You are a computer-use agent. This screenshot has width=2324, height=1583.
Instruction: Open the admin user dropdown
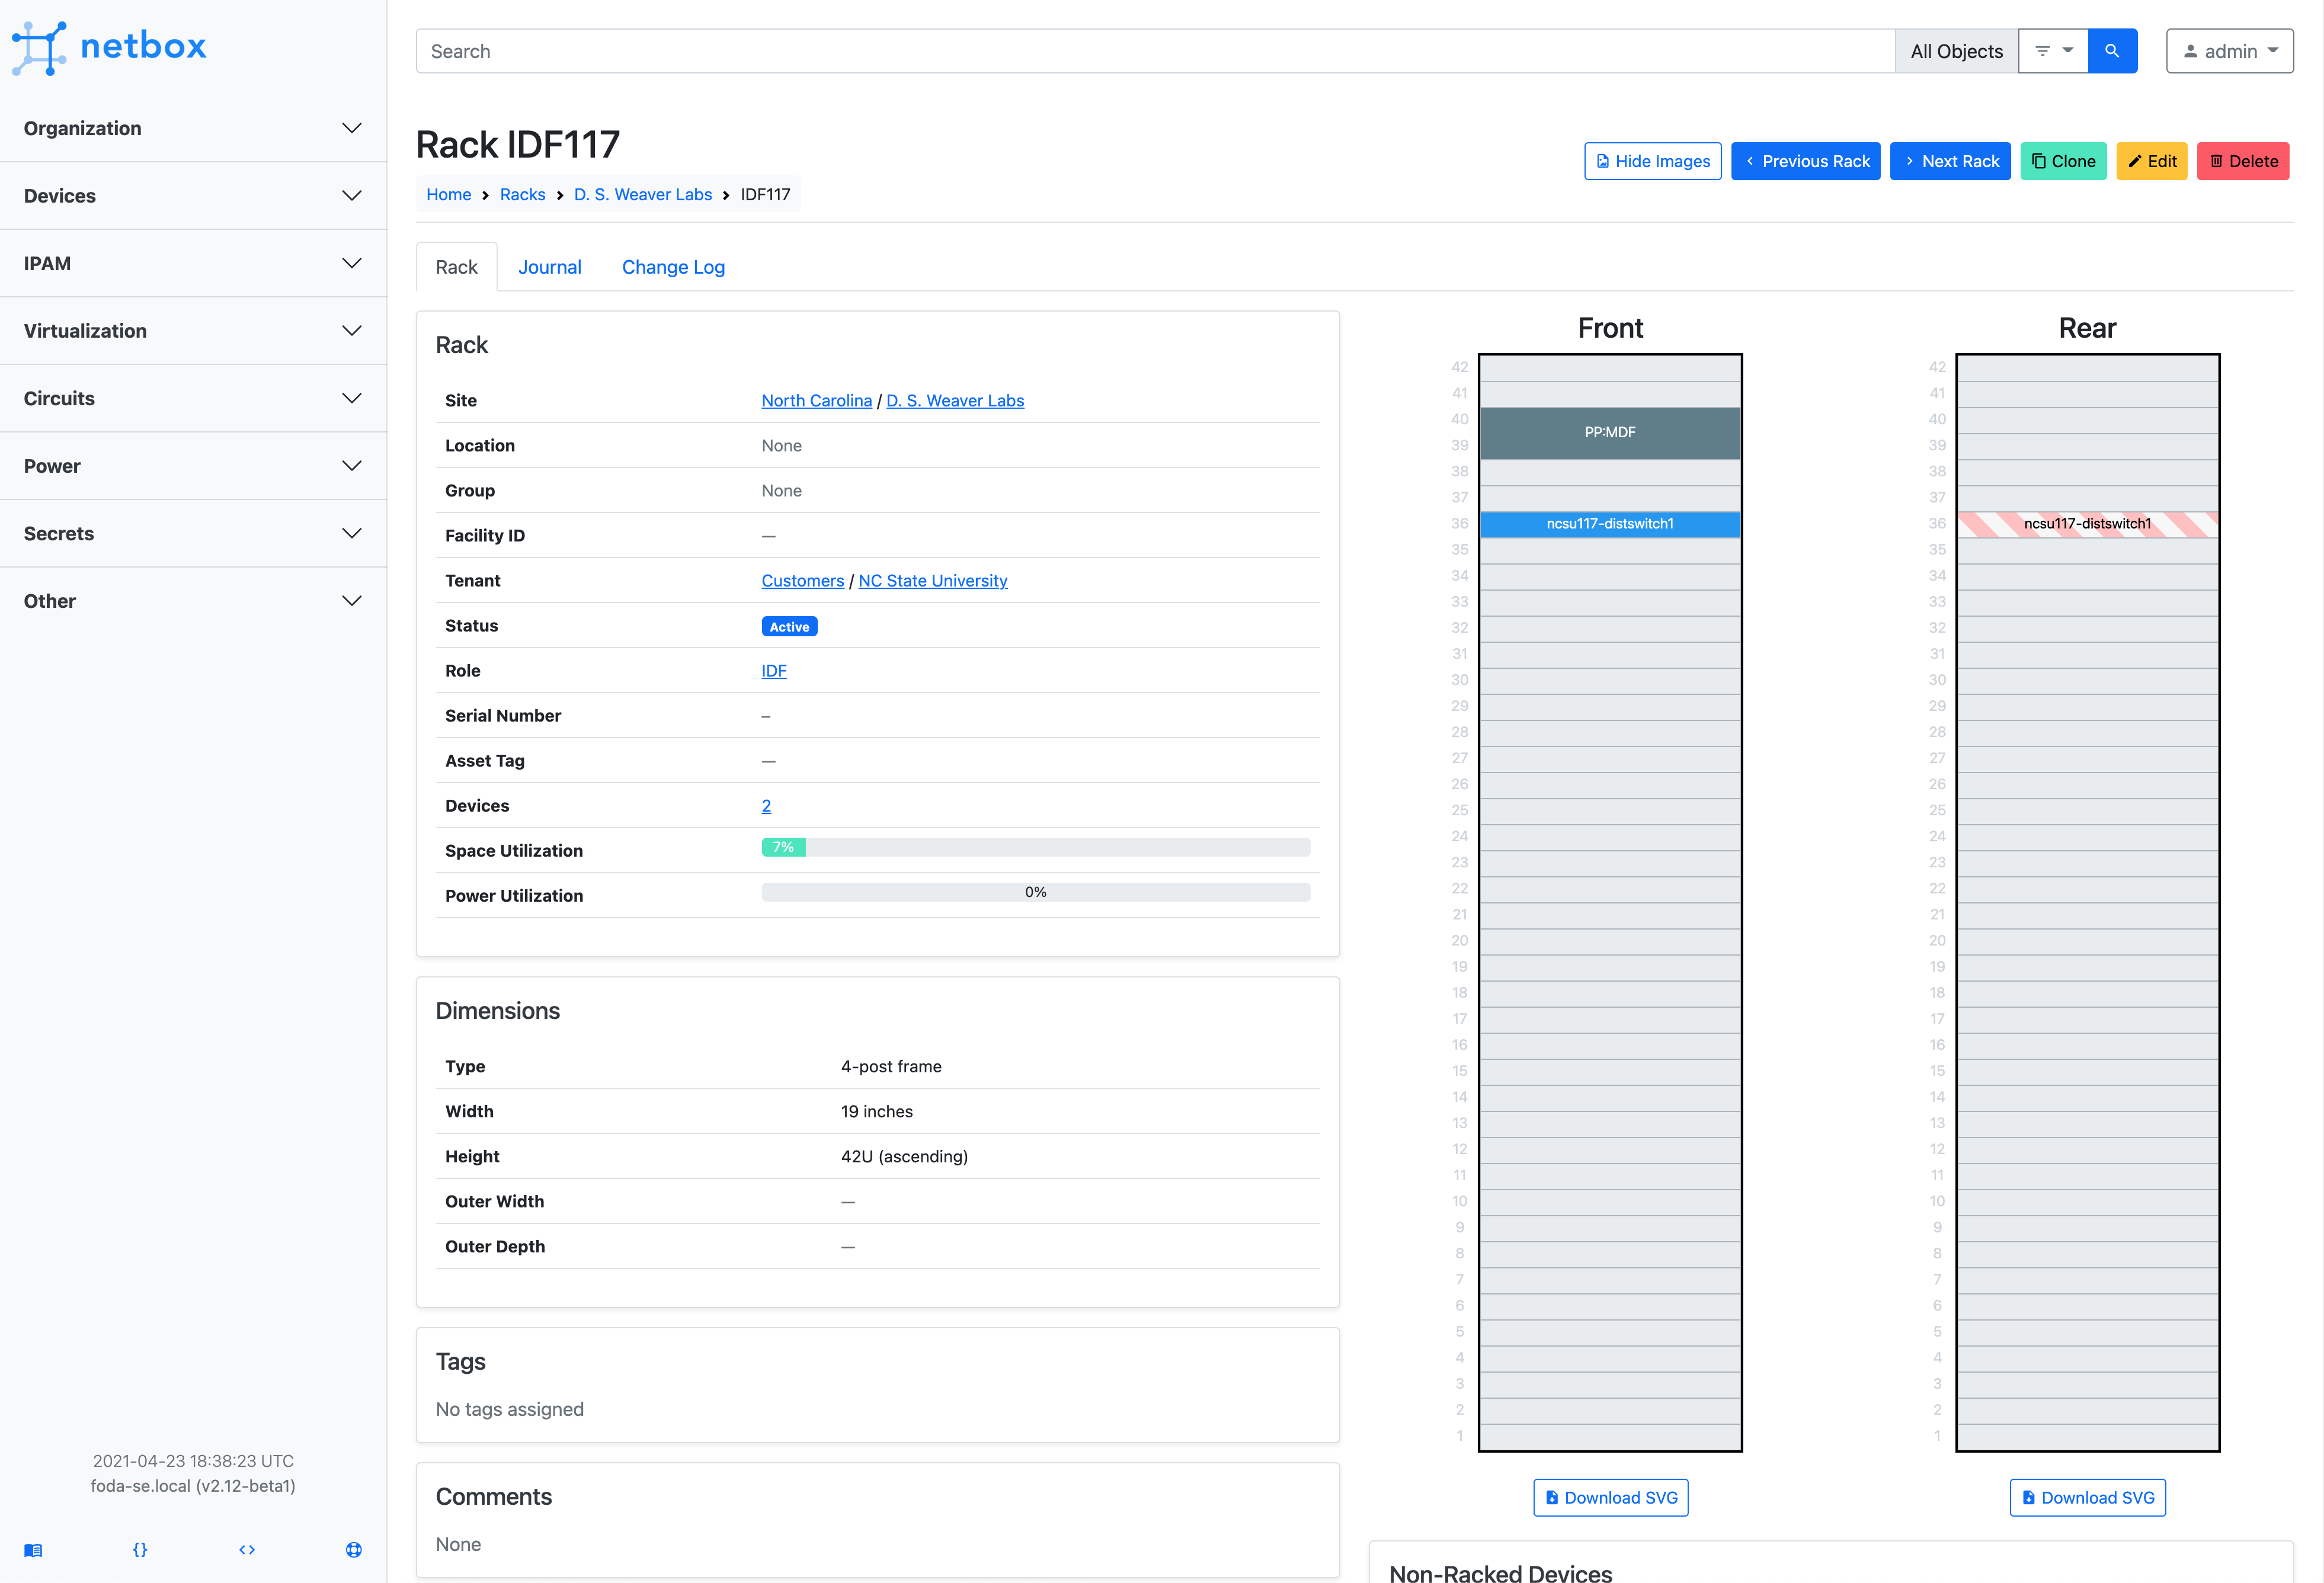coord(2229,50)
